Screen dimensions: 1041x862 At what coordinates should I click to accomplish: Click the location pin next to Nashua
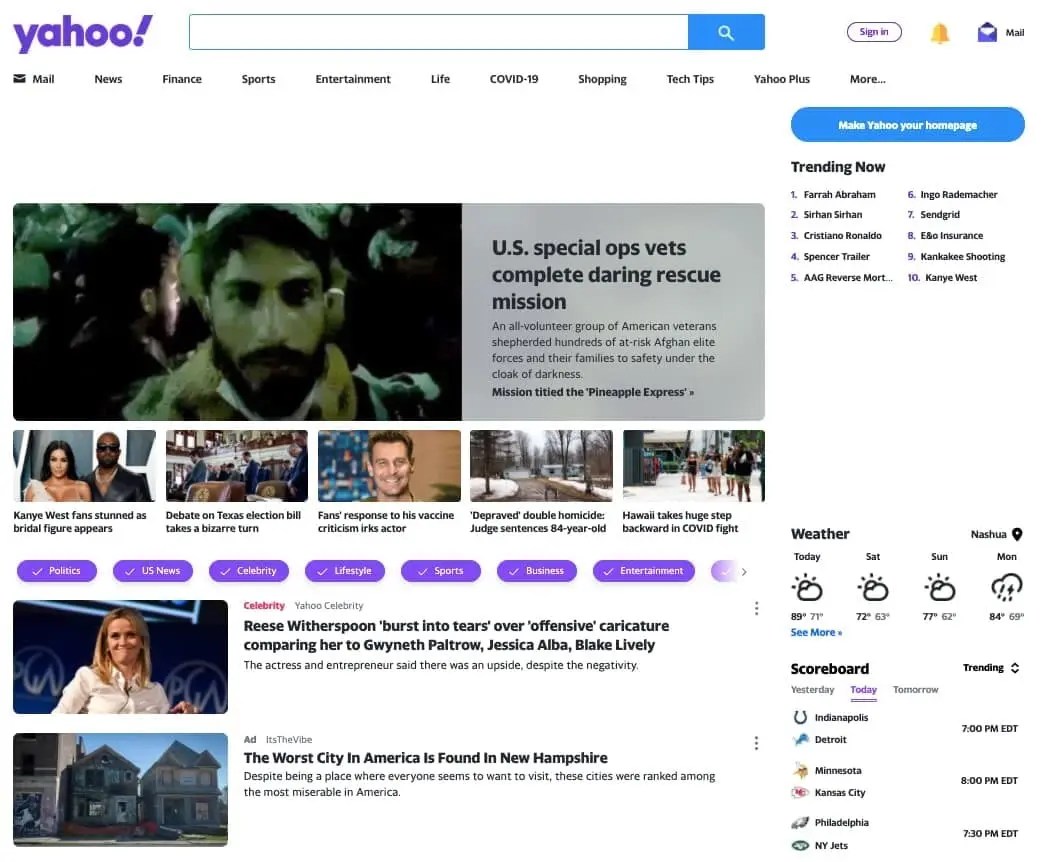coord(1015,534)
